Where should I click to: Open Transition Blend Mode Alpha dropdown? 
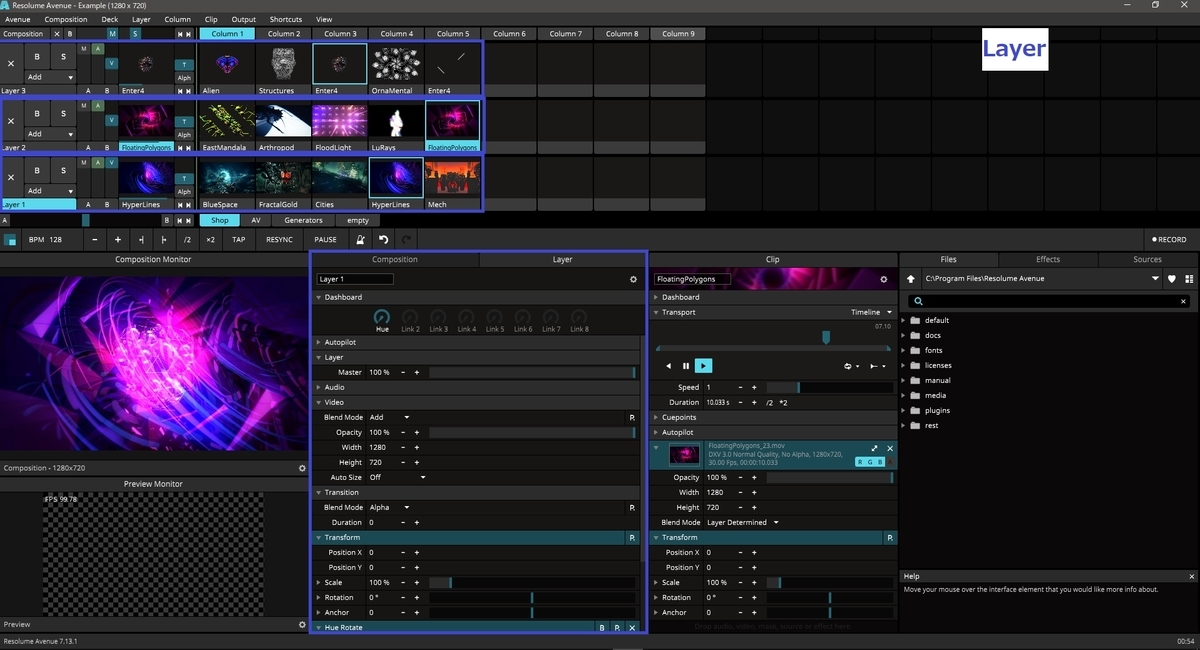pos(390,507)
